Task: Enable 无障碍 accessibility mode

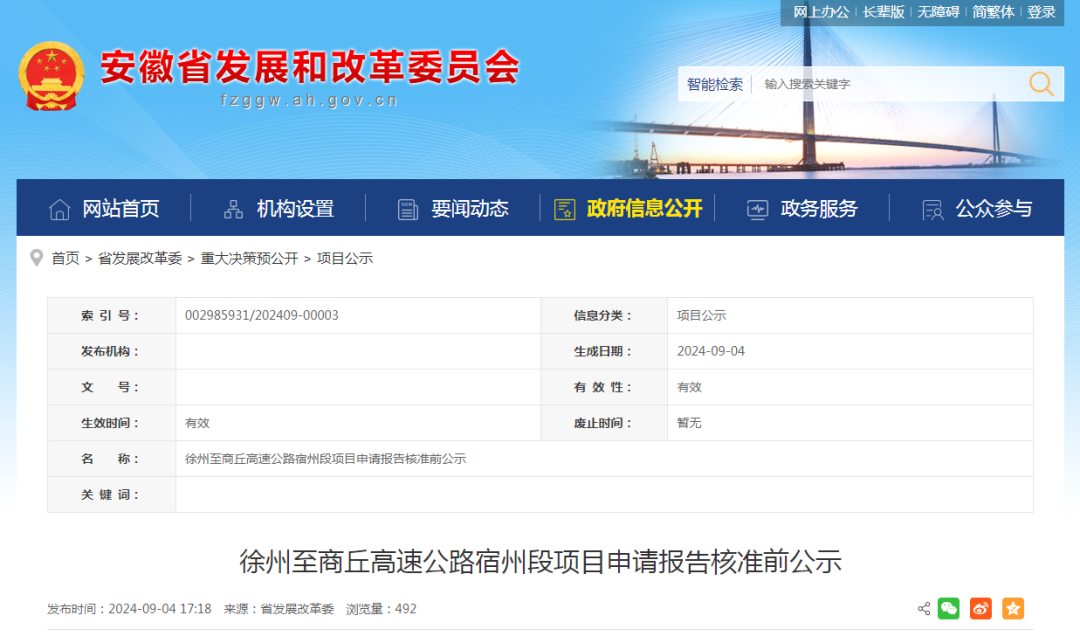Action: tap(936, 12)
